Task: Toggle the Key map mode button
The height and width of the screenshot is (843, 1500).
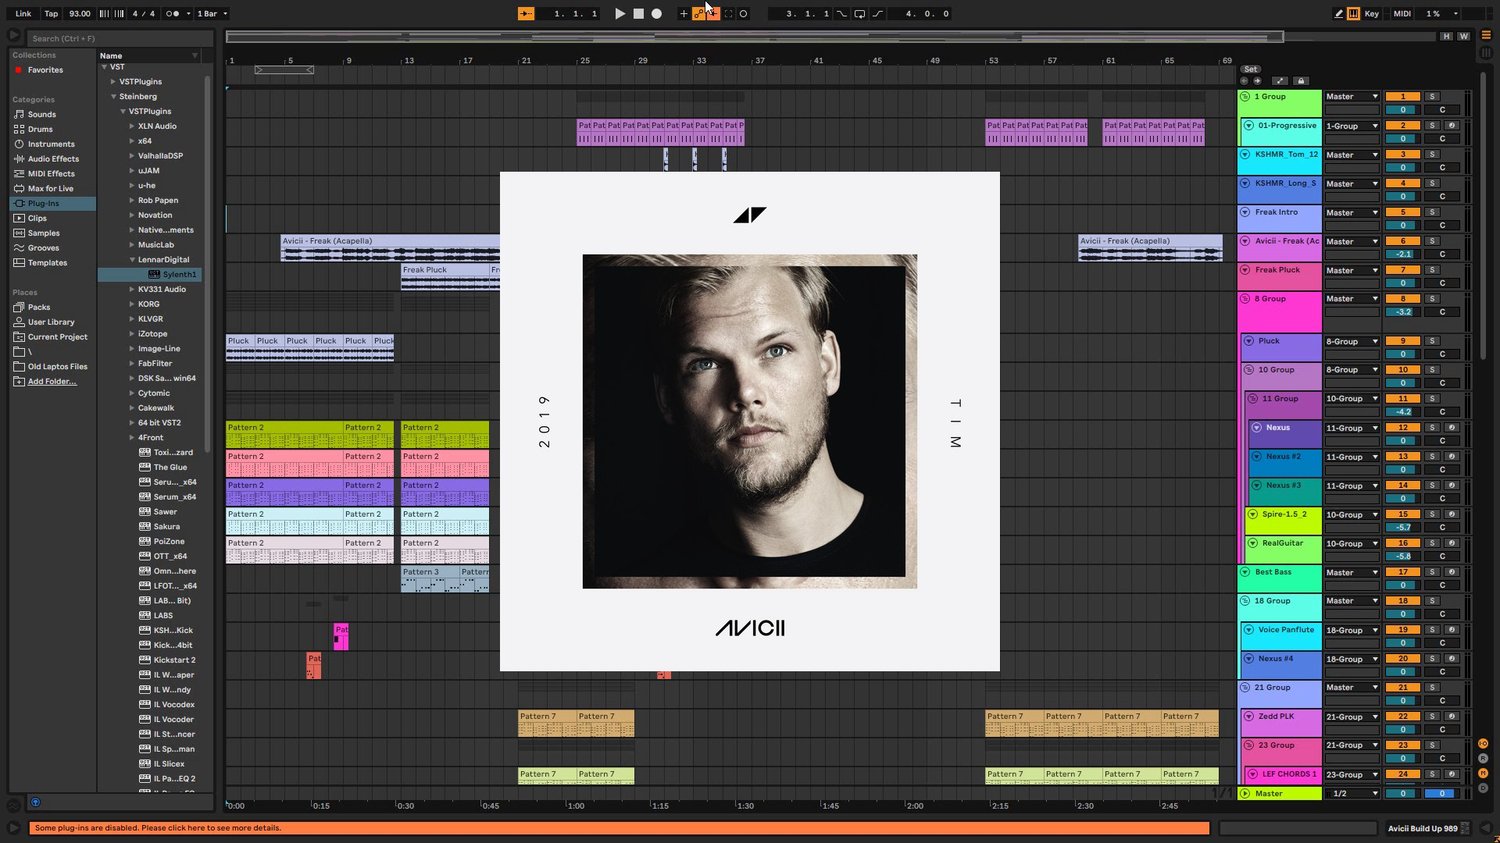Action: tap(1372, 14)
